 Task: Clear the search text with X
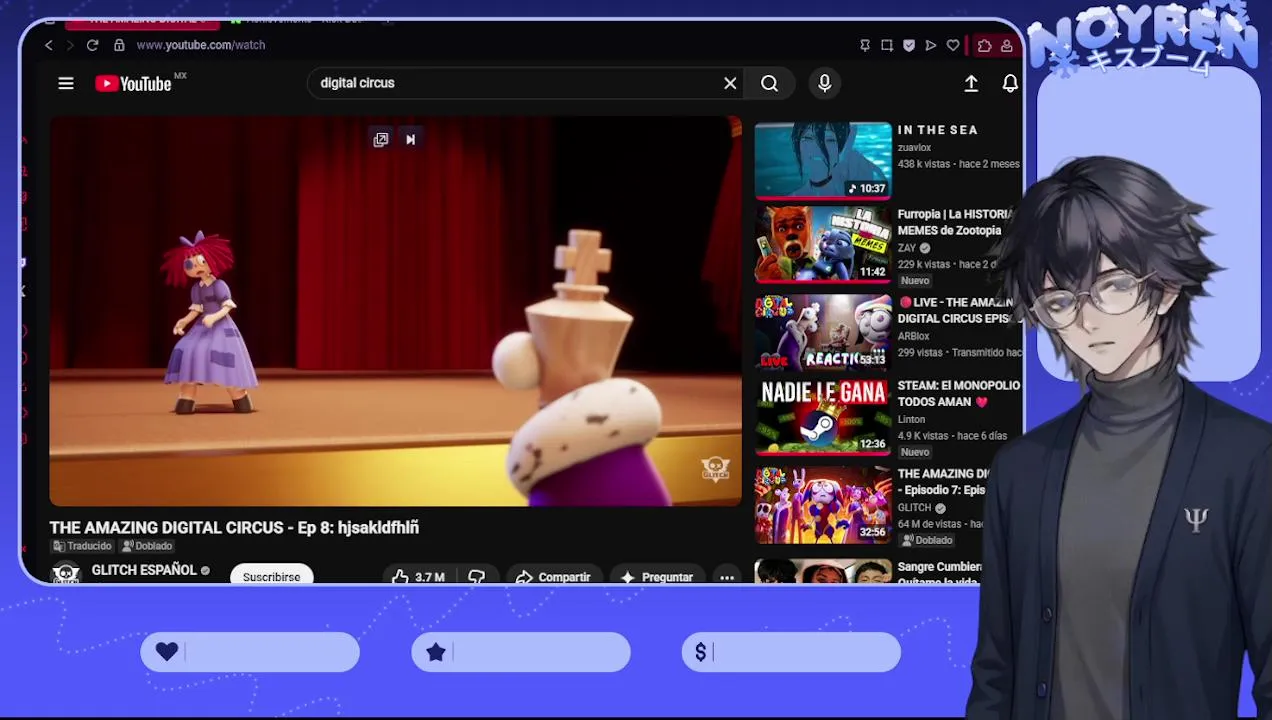pos(730,84)
